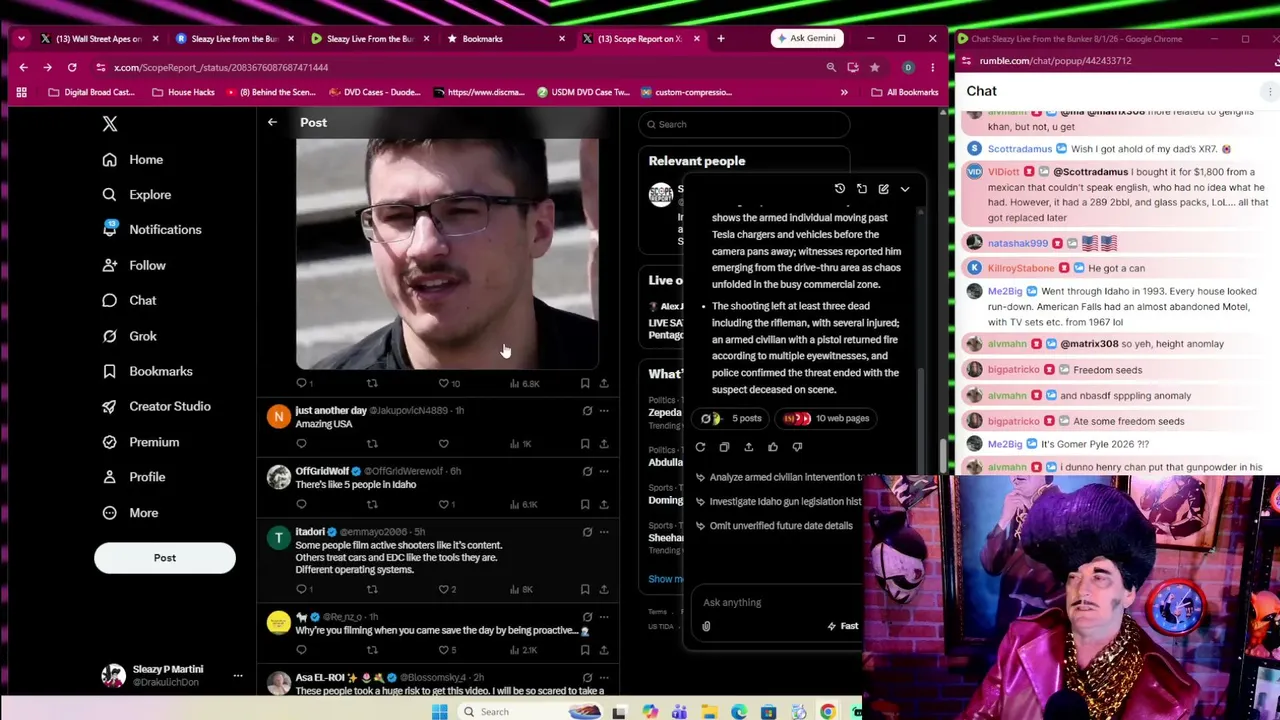Bookmark the main post
The height and width of the screenshot is (720, 1280).
pos(585,383)
